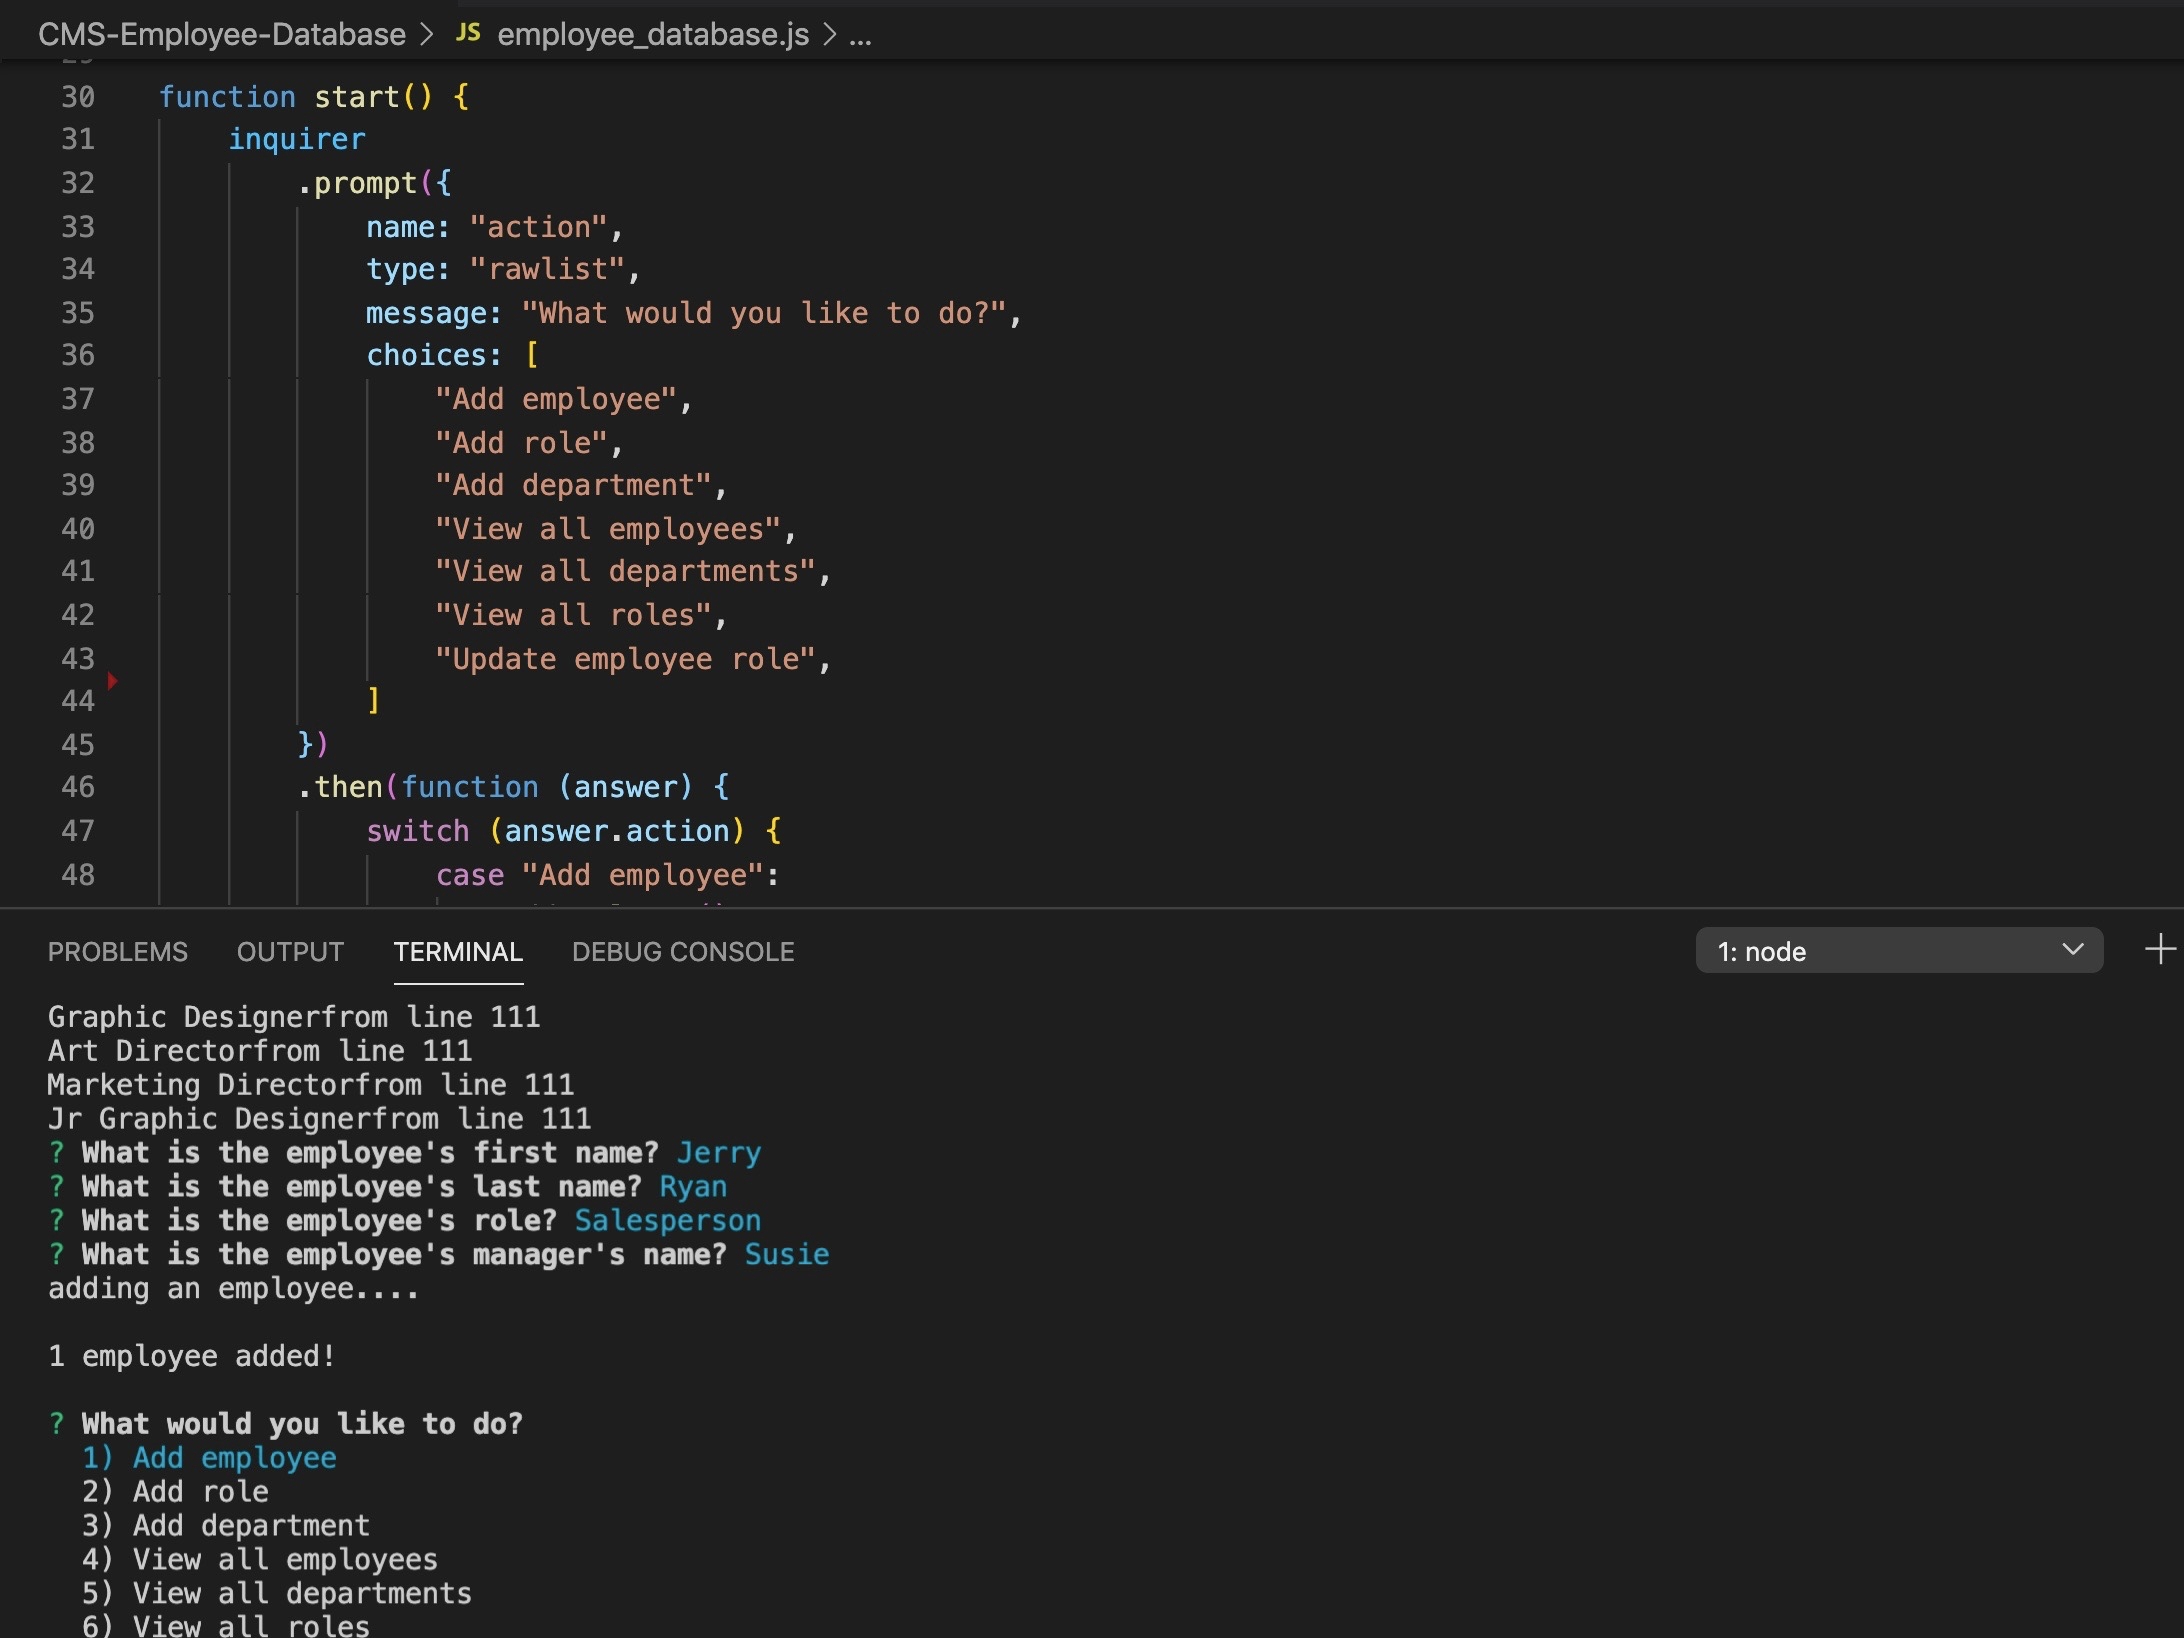
Task: Click the "View all roles" string on line 42
Action: pos(573,615)
